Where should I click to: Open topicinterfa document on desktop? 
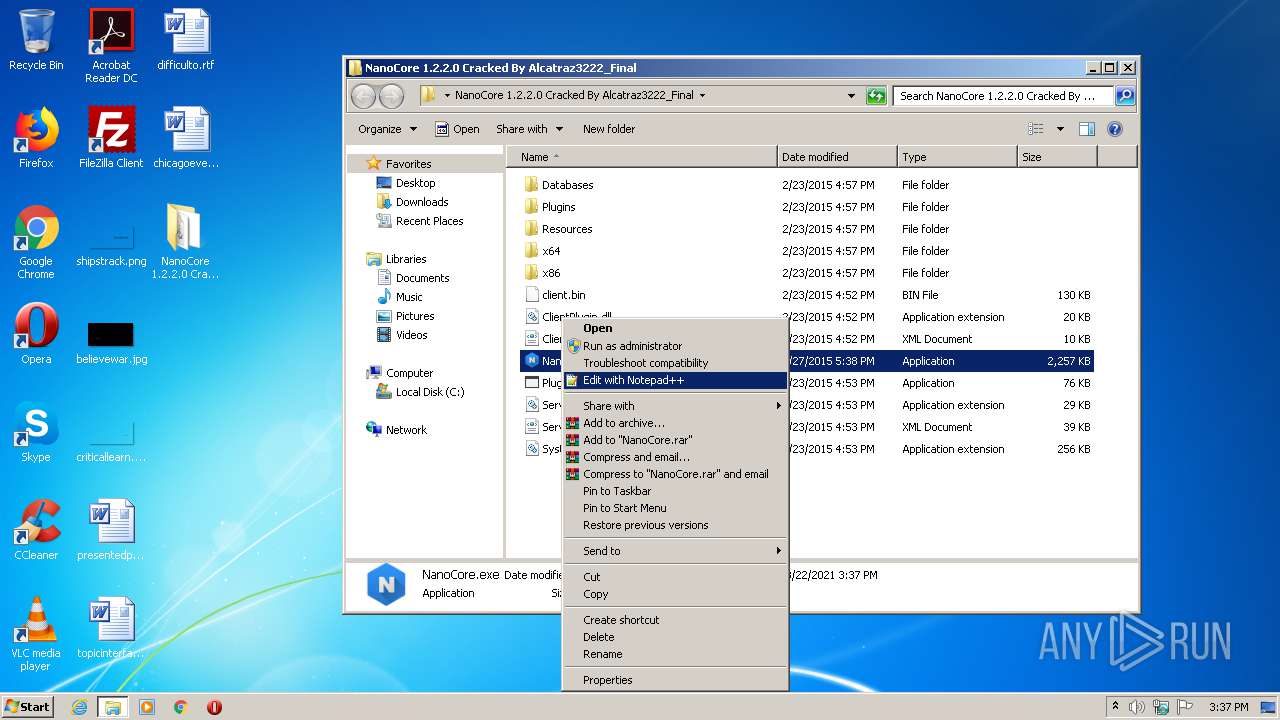tap(111, 628)
